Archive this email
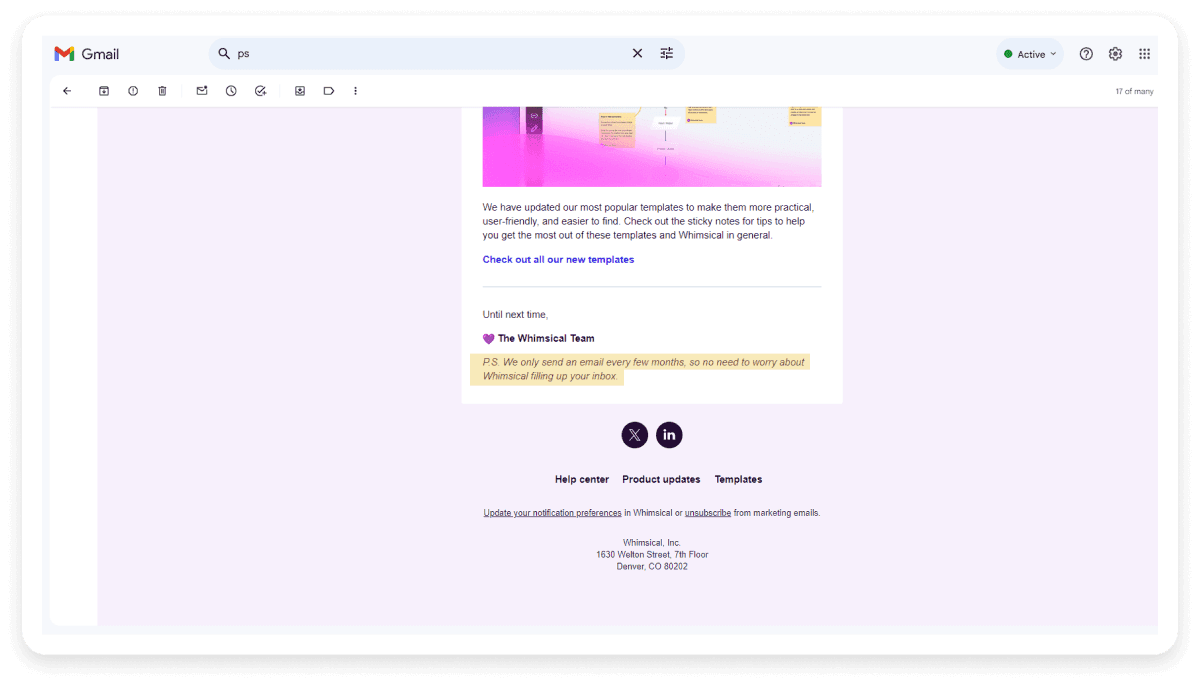The image size is (1200, 684). coord(104,91)
